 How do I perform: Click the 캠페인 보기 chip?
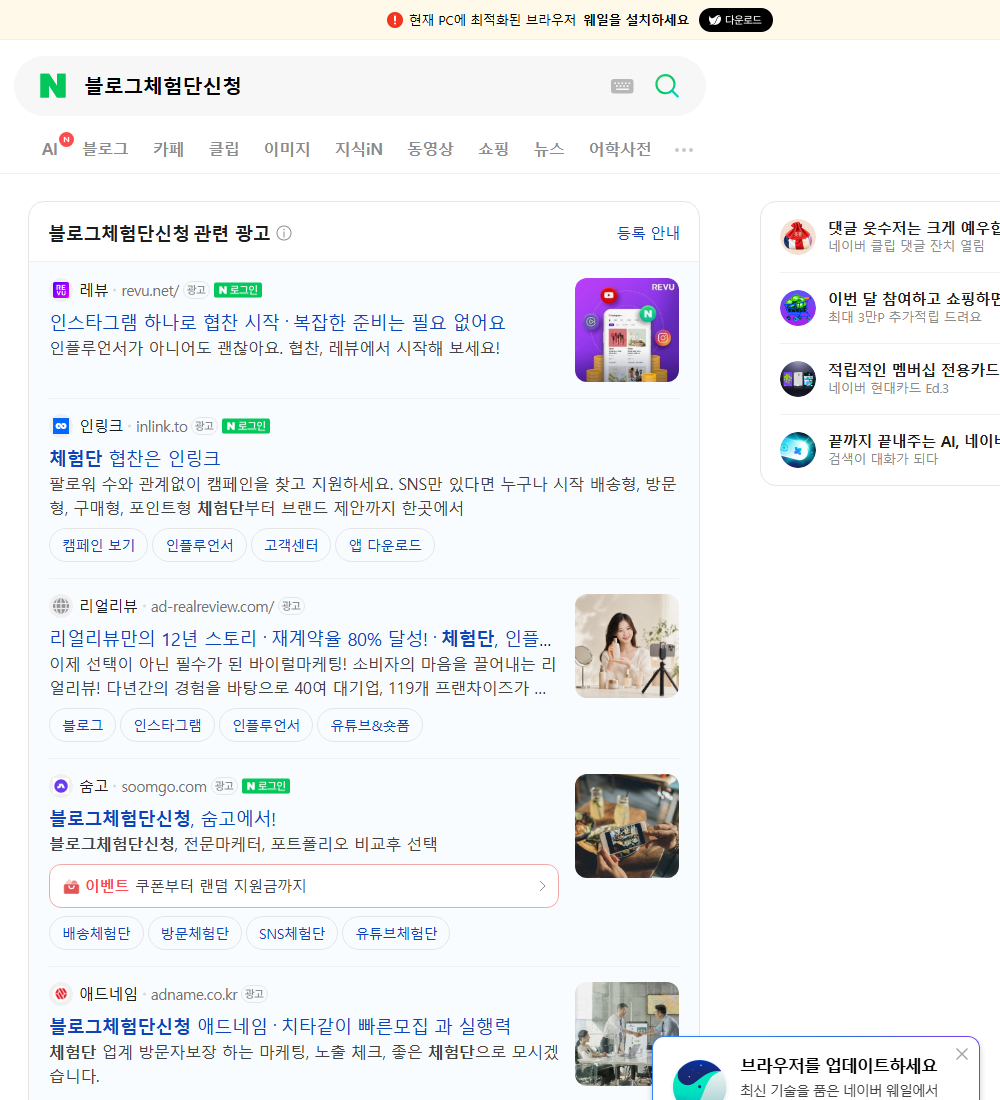click(98, 545)
